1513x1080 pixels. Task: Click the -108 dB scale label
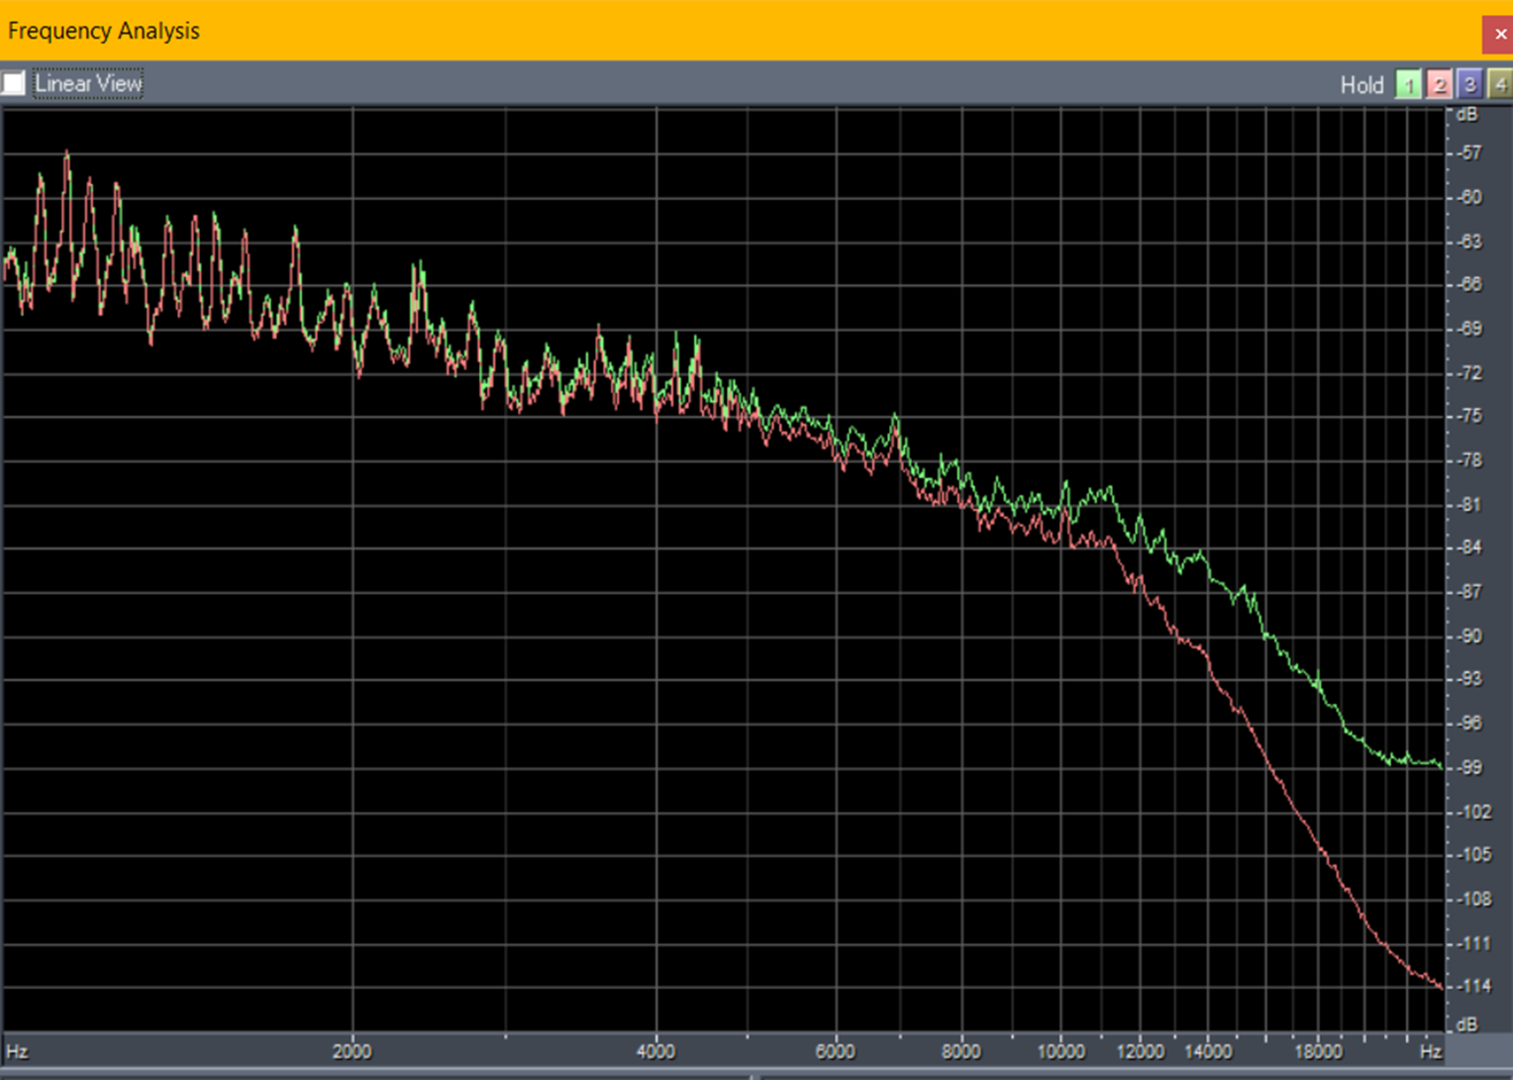[1474, 899]
